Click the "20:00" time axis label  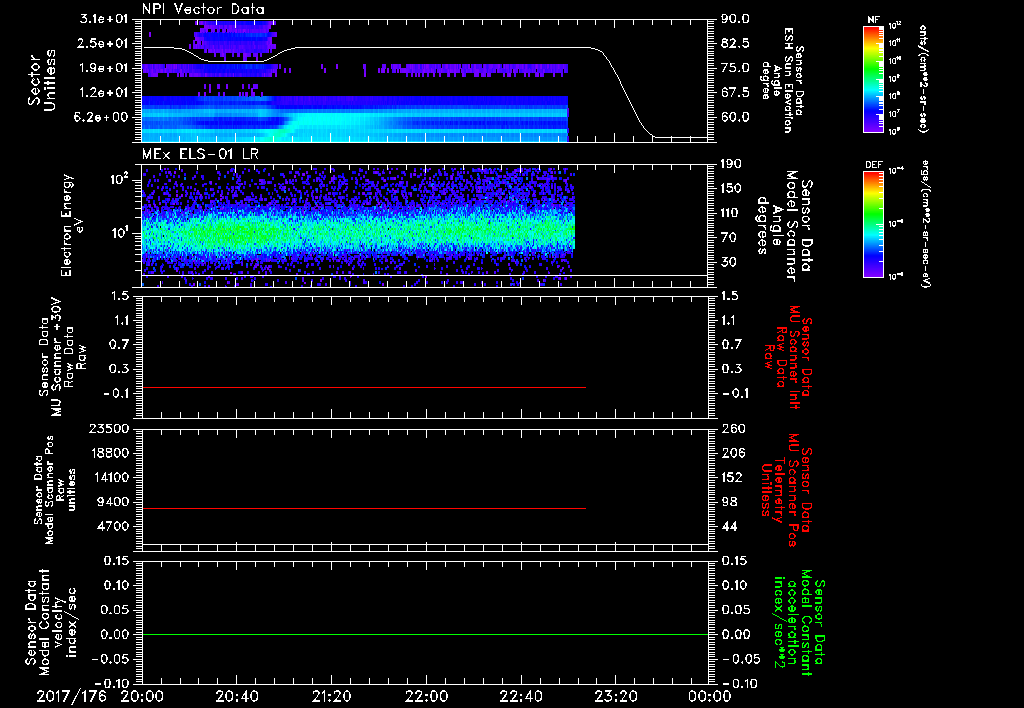(x=142, y=696)
